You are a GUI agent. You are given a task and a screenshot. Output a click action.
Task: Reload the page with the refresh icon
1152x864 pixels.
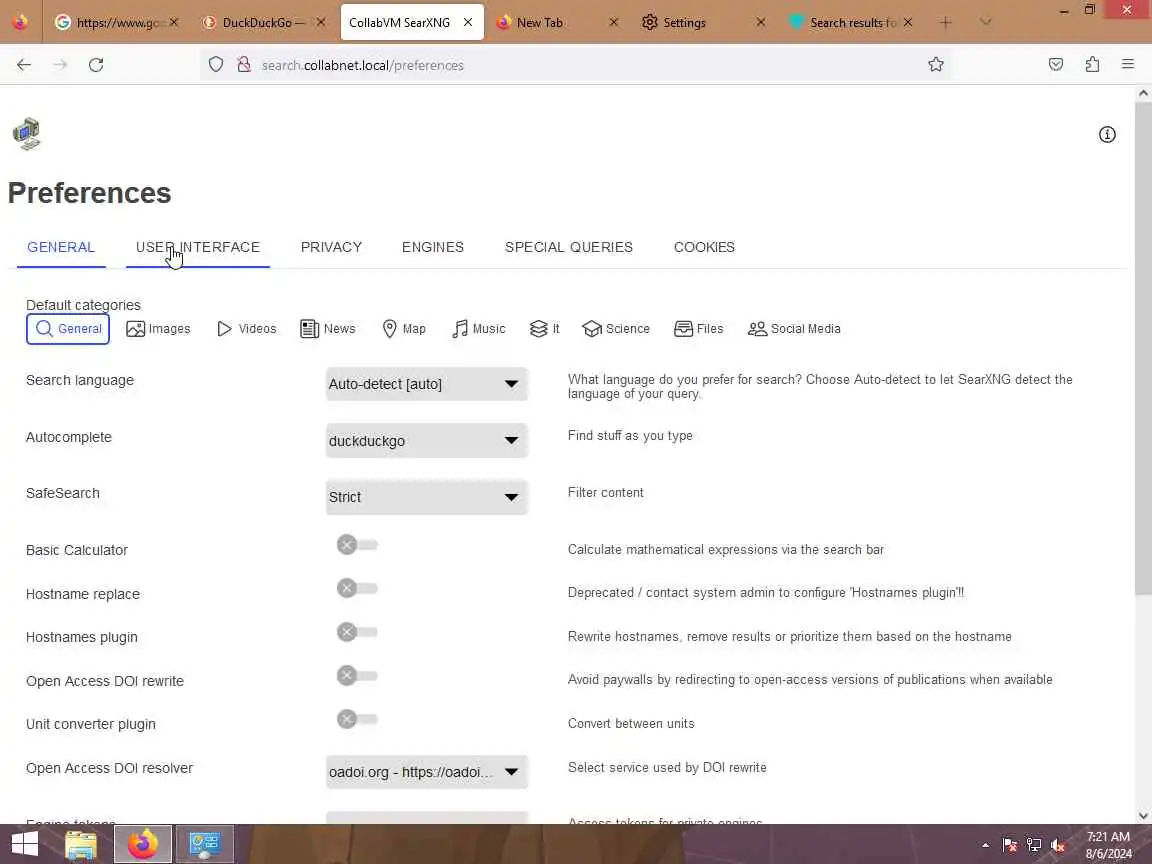pyautogui.click(x=96, y=65)
